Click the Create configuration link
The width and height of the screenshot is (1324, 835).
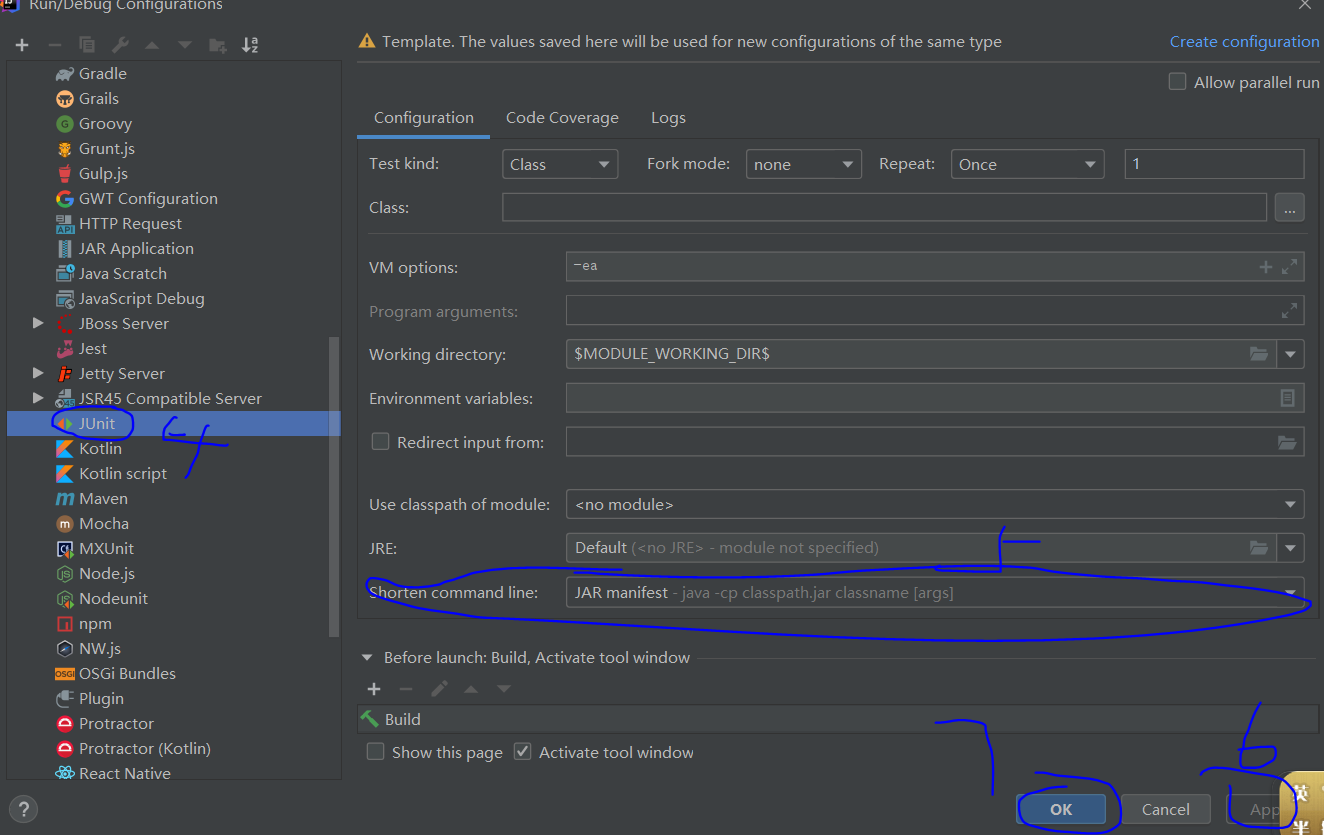(x=1244, y=42)
